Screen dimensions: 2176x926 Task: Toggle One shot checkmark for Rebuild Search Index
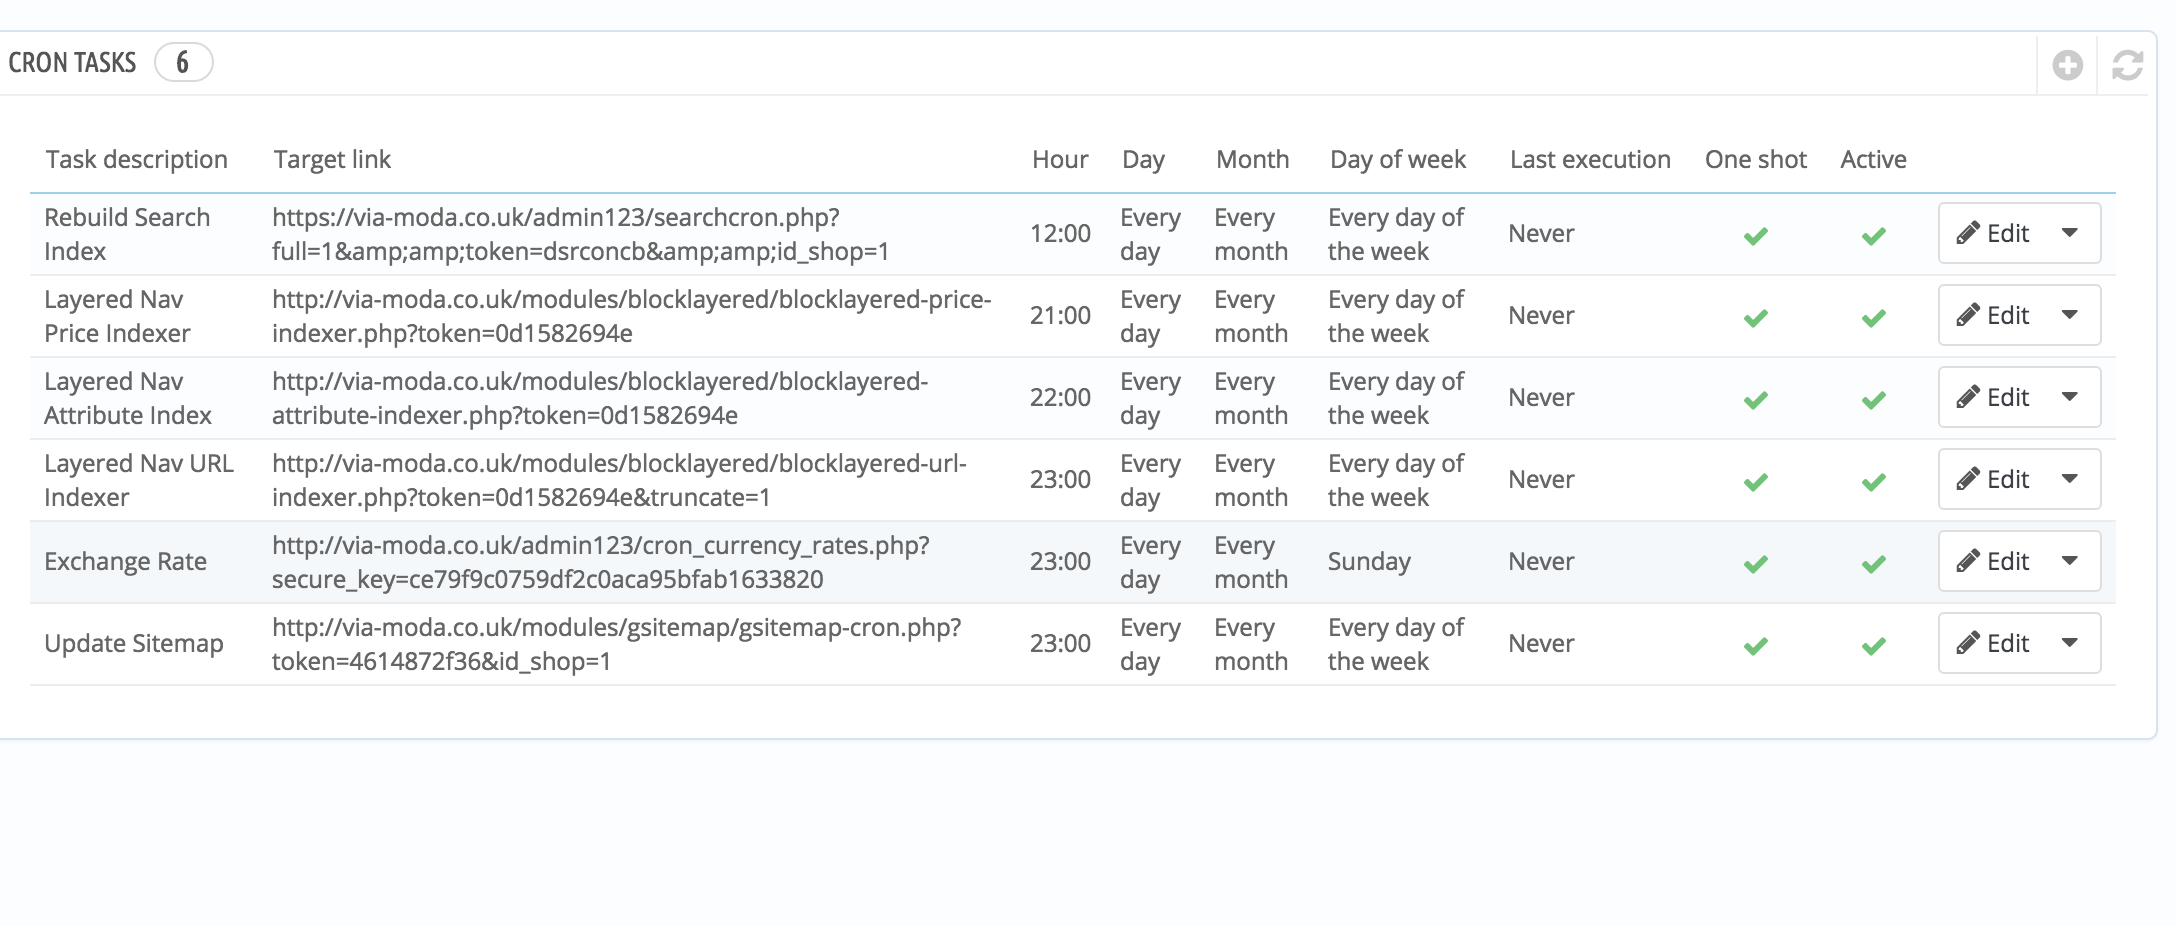click(1755, 236)
